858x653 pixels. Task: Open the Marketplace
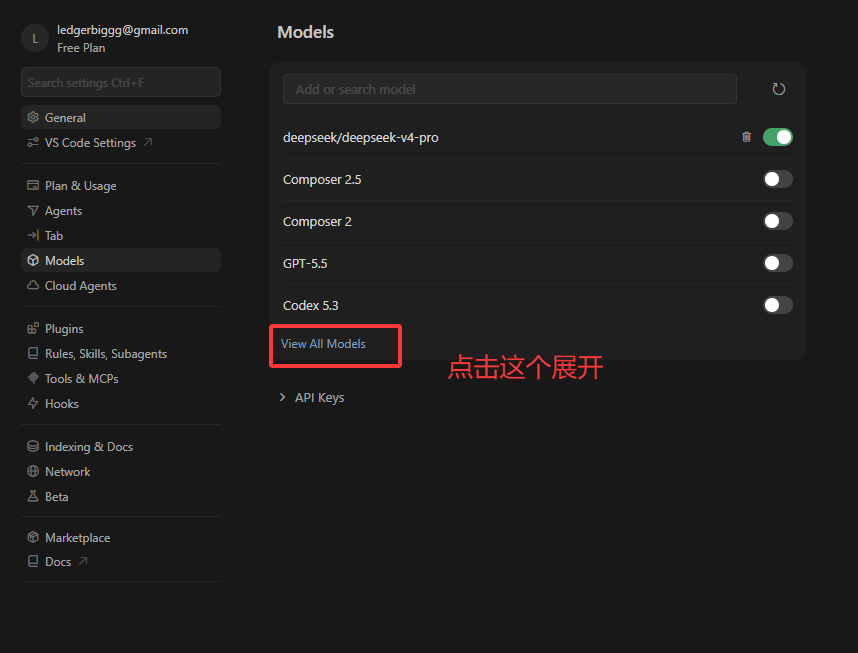(121, 538)
